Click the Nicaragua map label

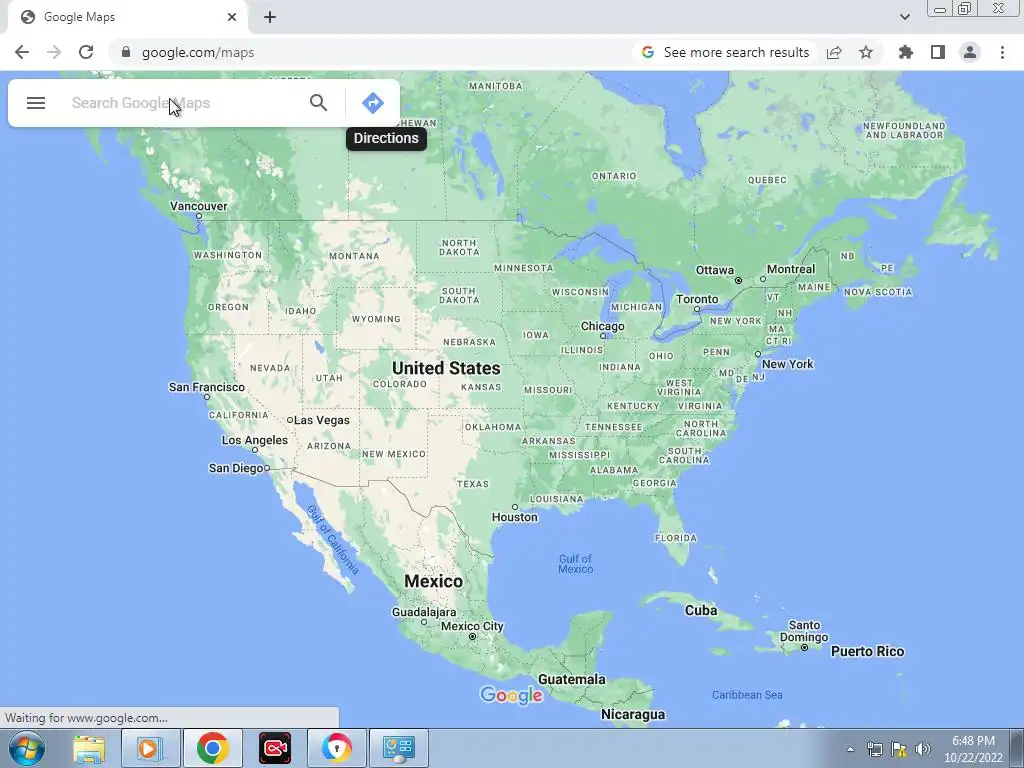tap(633, 715)
